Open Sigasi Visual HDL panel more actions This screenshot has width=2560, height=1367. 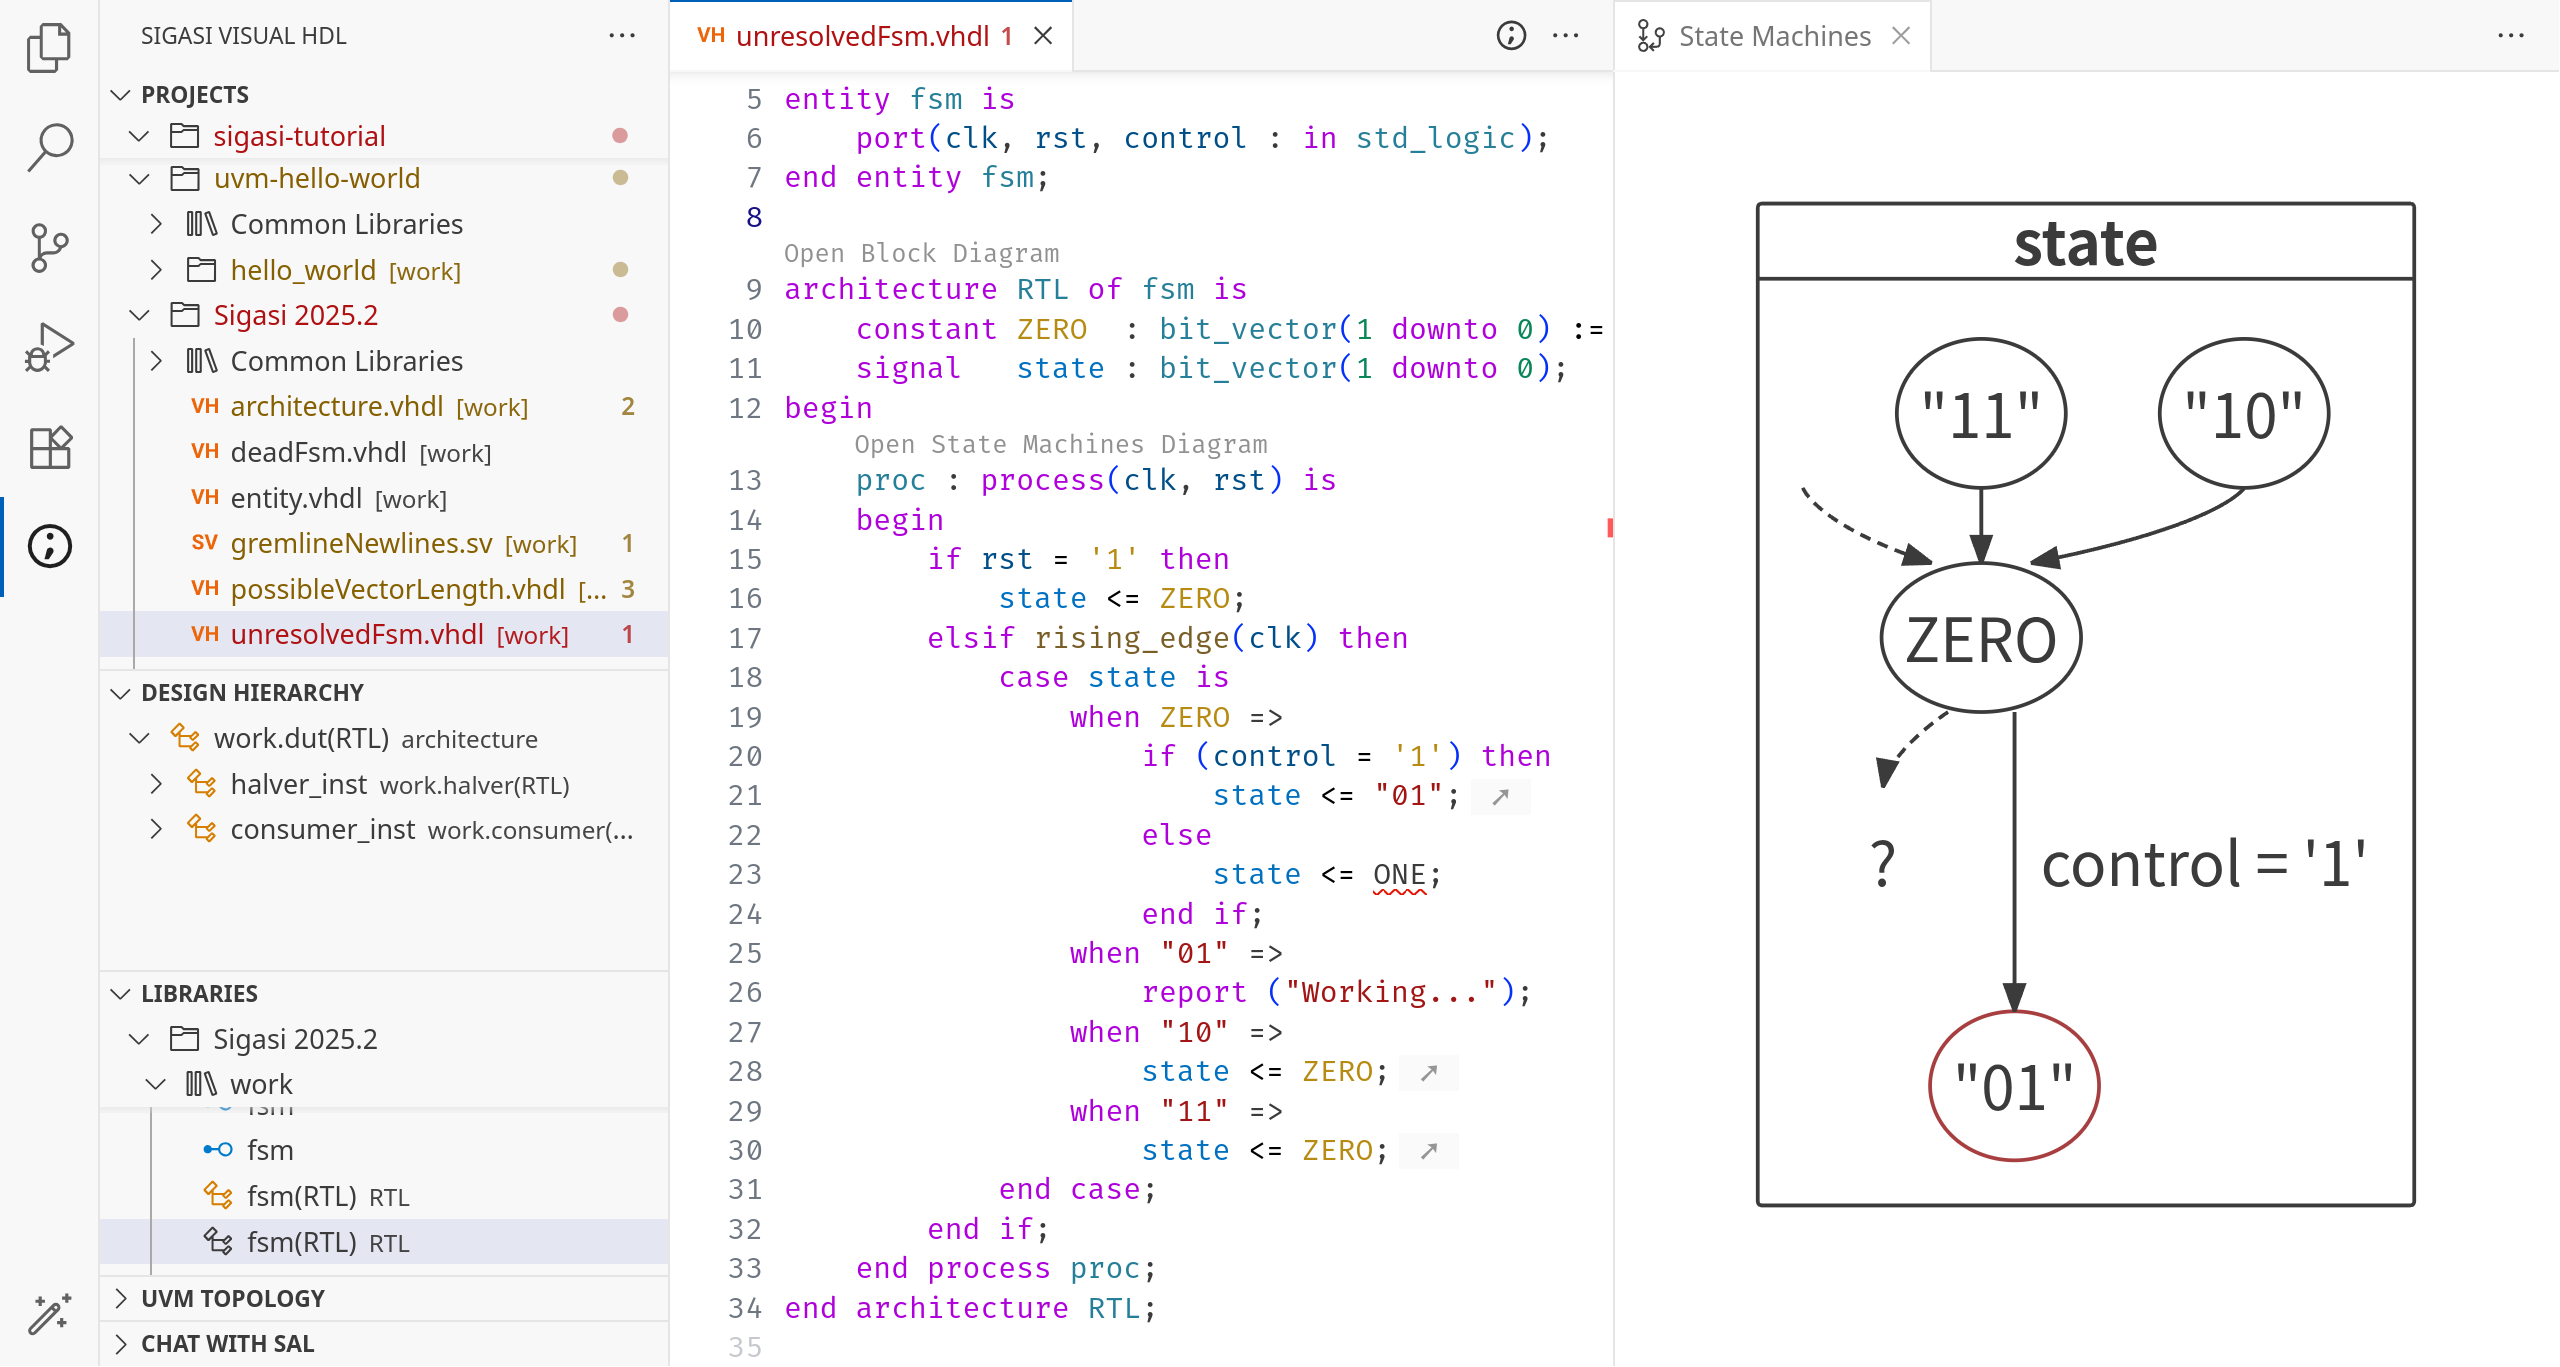(x=622, y=36)
